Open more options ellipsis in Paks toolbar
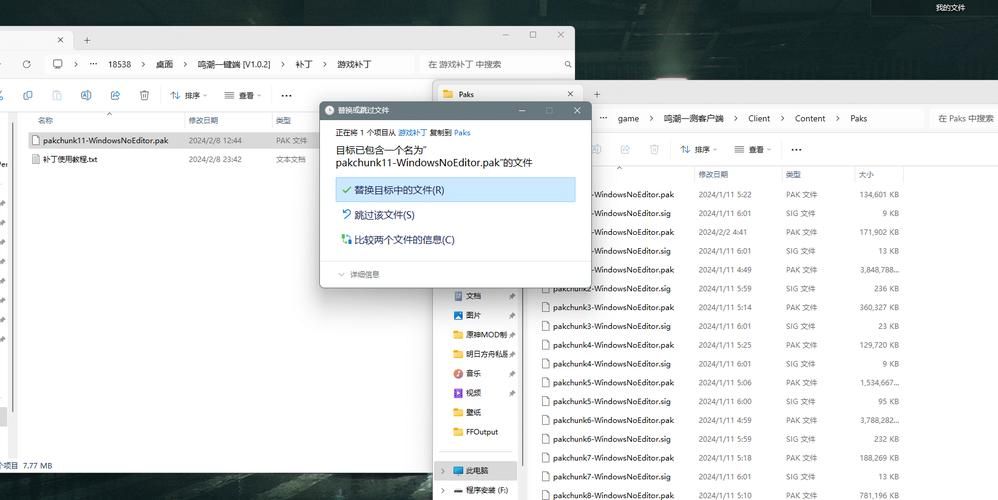The image size is (998, 500). (796, 149)
